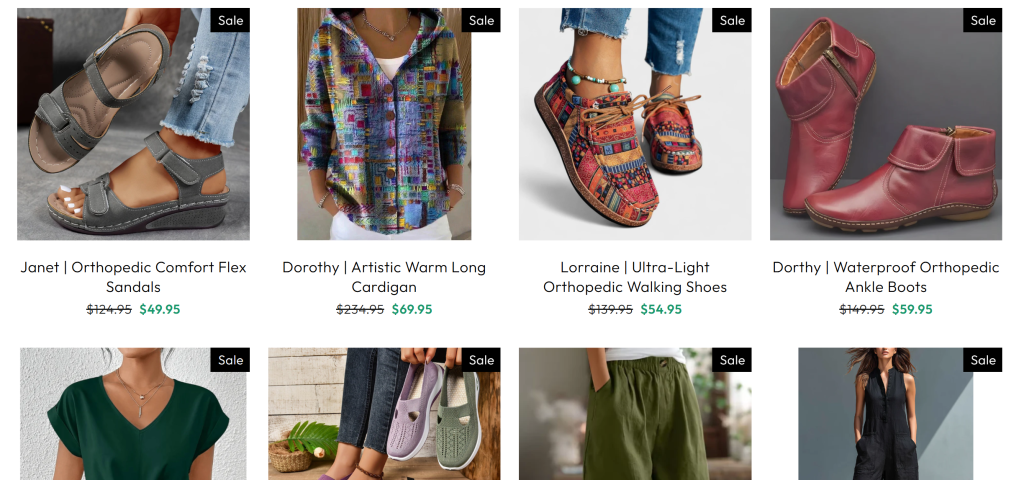Click the $69.95 cardigan sale price

click(x=412, y=309)
